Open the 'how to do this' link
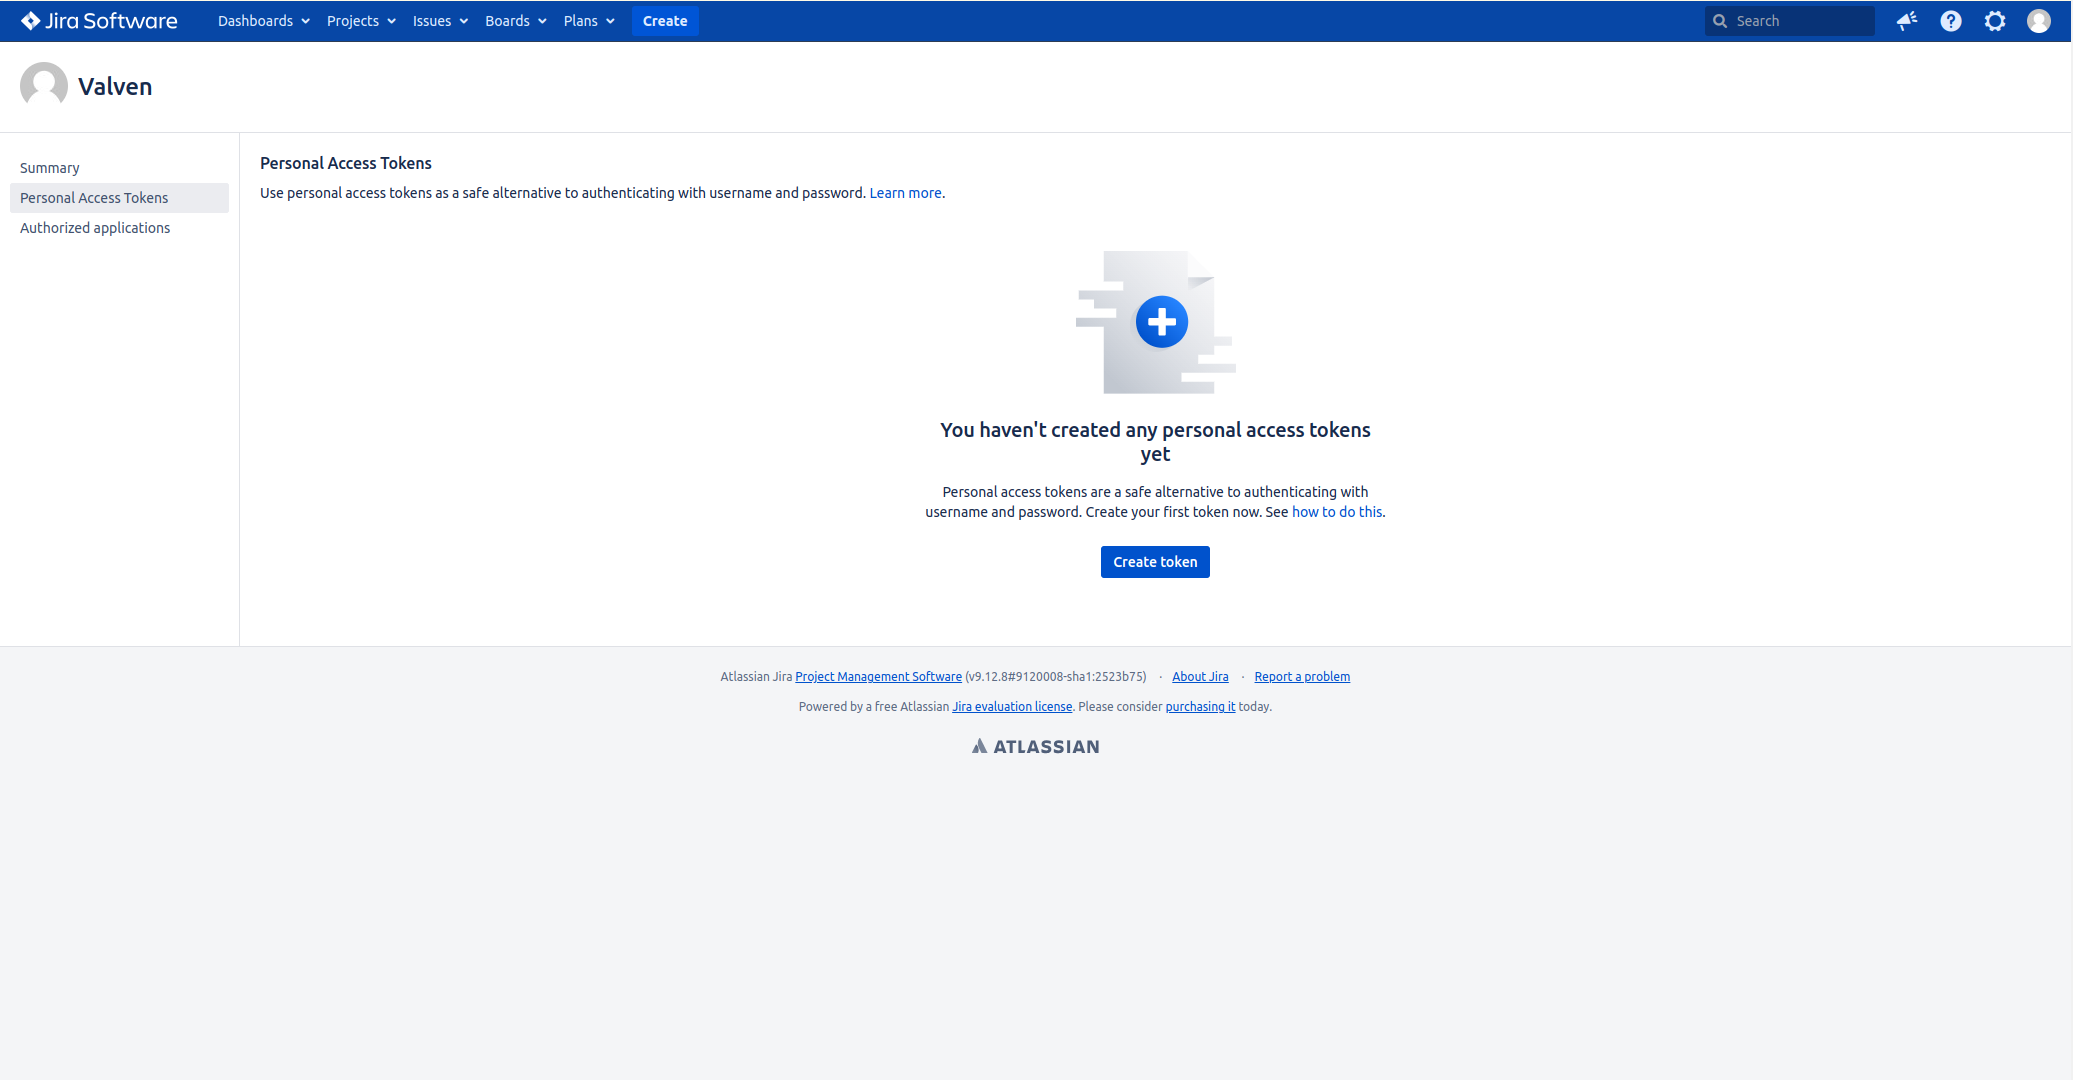The height and width of the screenshot is (1080, 2073). (1337, 512)
